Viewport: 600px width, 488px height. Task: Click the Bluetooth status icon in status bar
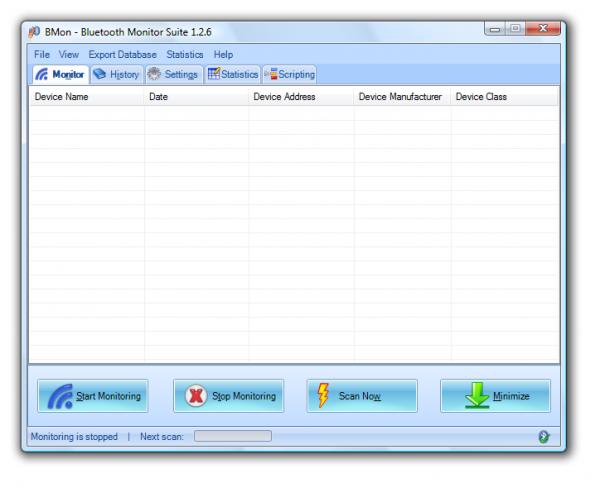[544, 437]
